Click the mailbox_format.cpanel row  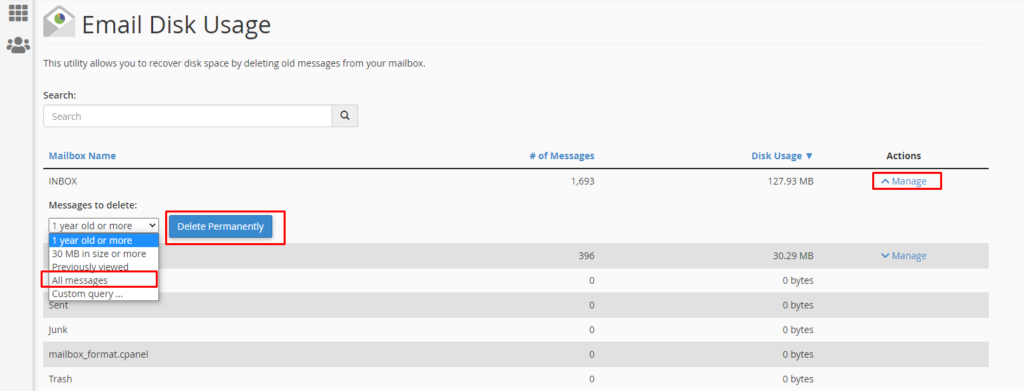click(516, 354)
